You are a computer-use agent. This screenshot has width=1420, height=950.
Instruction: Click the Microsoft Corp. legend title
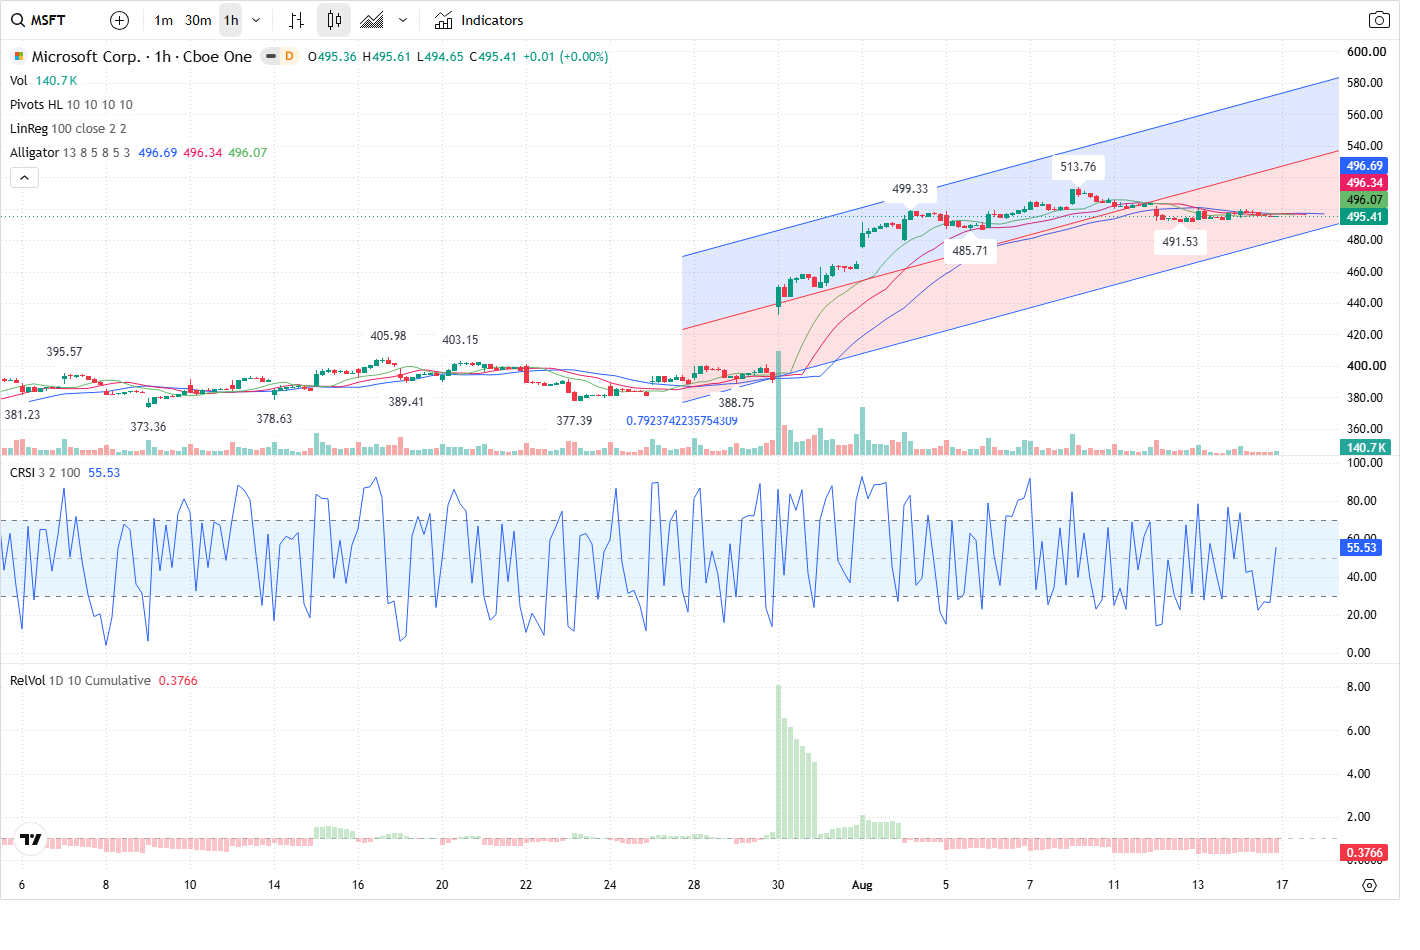click(142, 57)
